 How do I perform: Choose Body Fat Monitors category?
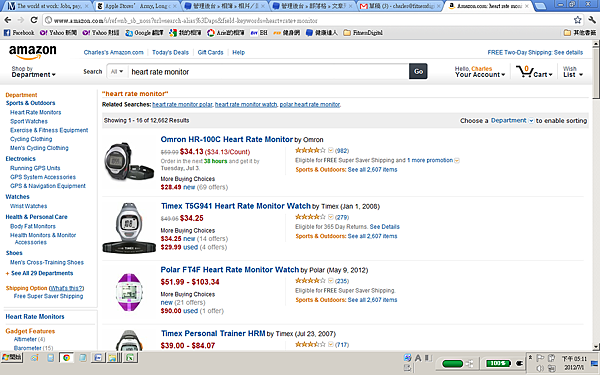coord(33,227)
